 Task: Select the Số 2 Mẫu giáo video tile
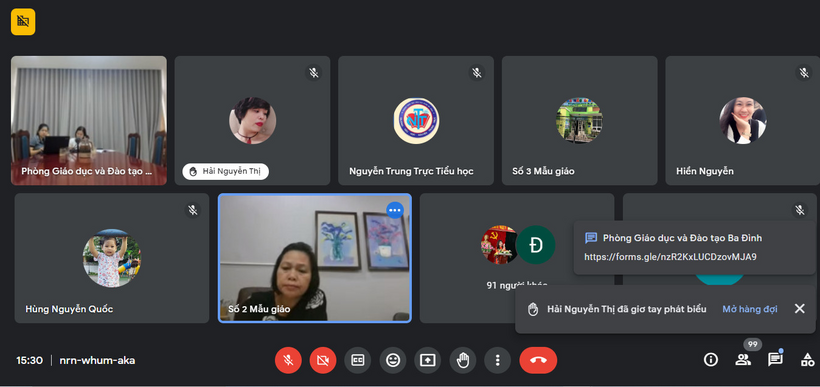click(x=315, y=258)
